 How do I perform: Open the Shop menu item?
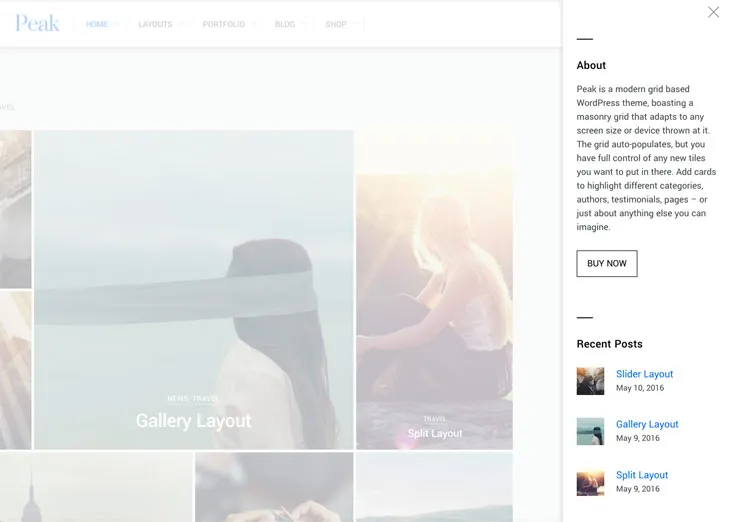pyautogui.click(x=336, y=24)
